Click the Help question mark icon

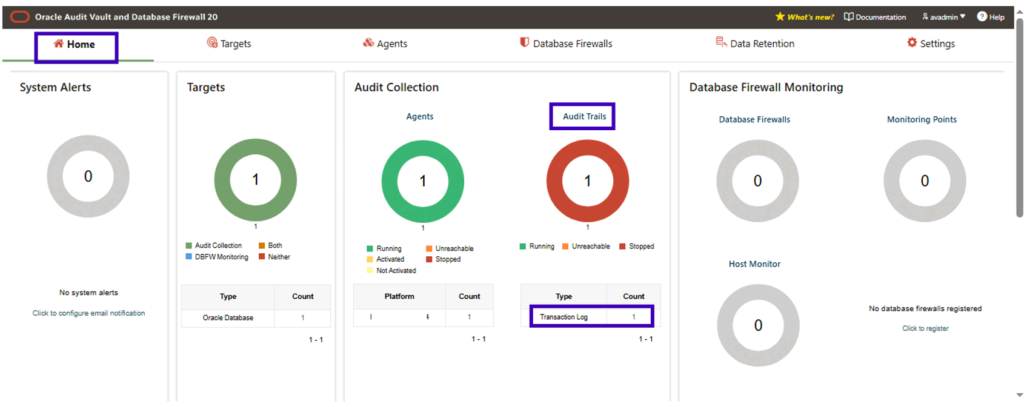click(x=982, y=17)
